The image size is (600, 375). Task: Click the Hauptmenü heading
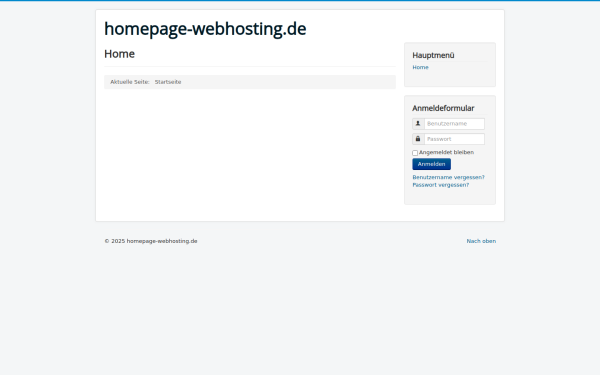tap(433, 55)
